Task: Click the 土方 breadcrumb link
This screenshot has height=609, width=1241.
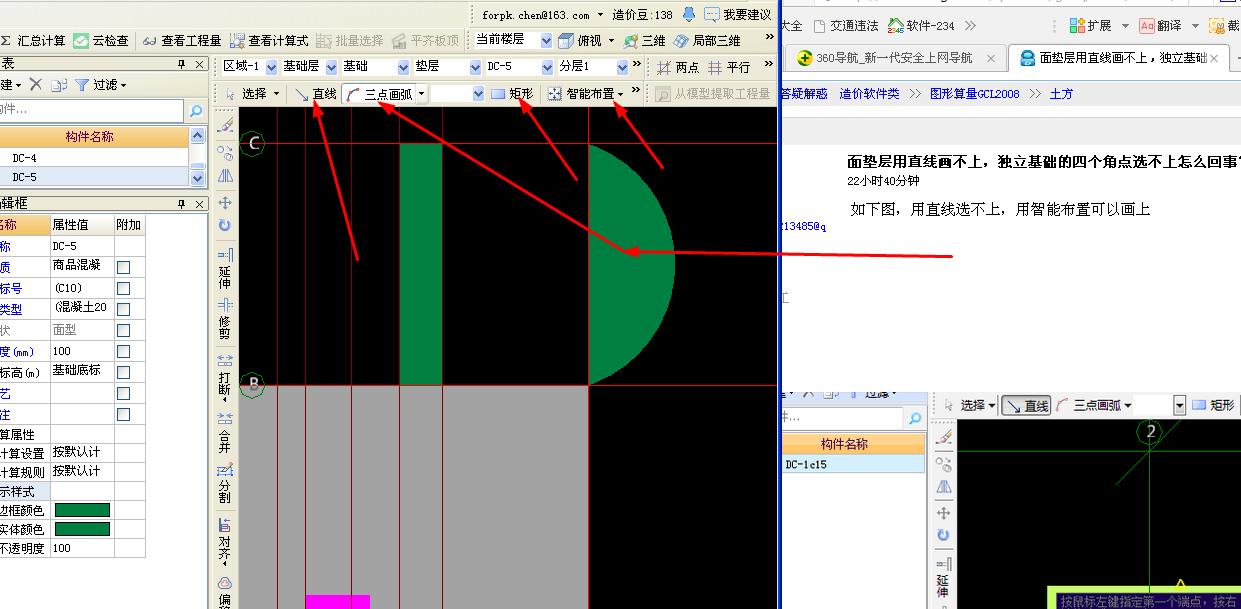Action: (1061, 94)
